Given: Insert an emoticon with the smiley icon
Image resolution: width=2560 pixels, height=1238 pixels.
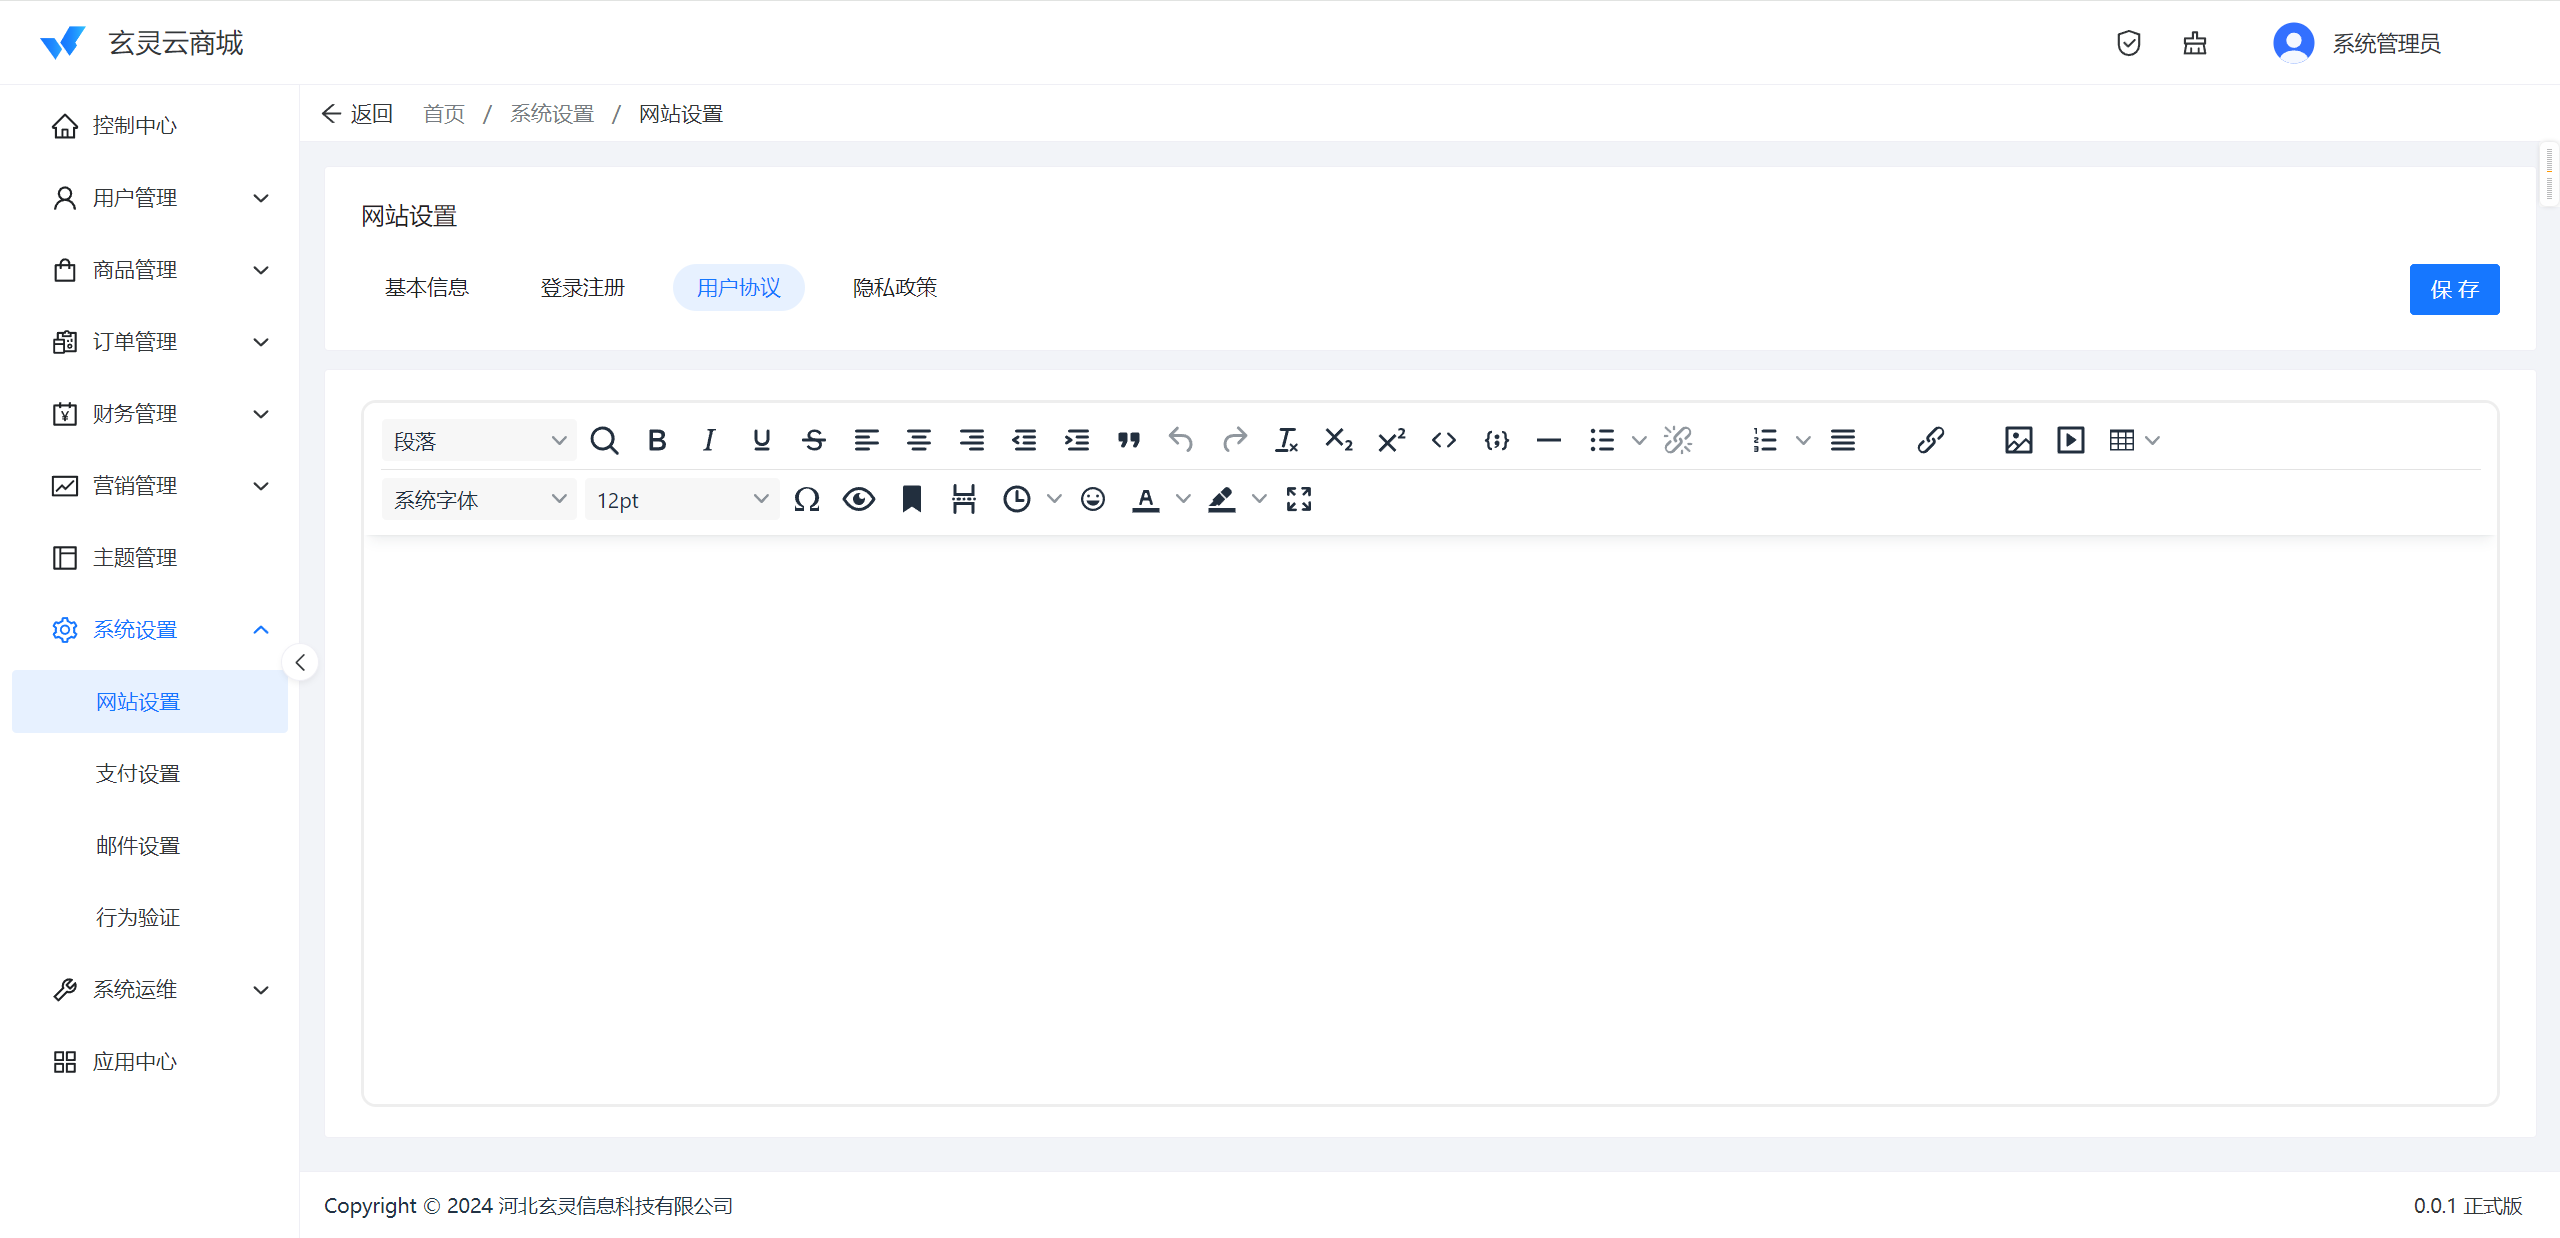Looking at the screenshot, I should 1093,499.
